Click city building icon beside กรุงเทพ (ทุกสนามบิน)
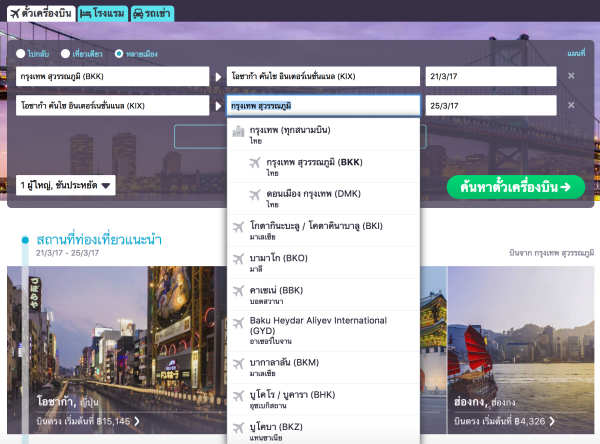Image resolution: width=600 pixels, height=444 pixels. pyautogui.click(x=238, y=131)
